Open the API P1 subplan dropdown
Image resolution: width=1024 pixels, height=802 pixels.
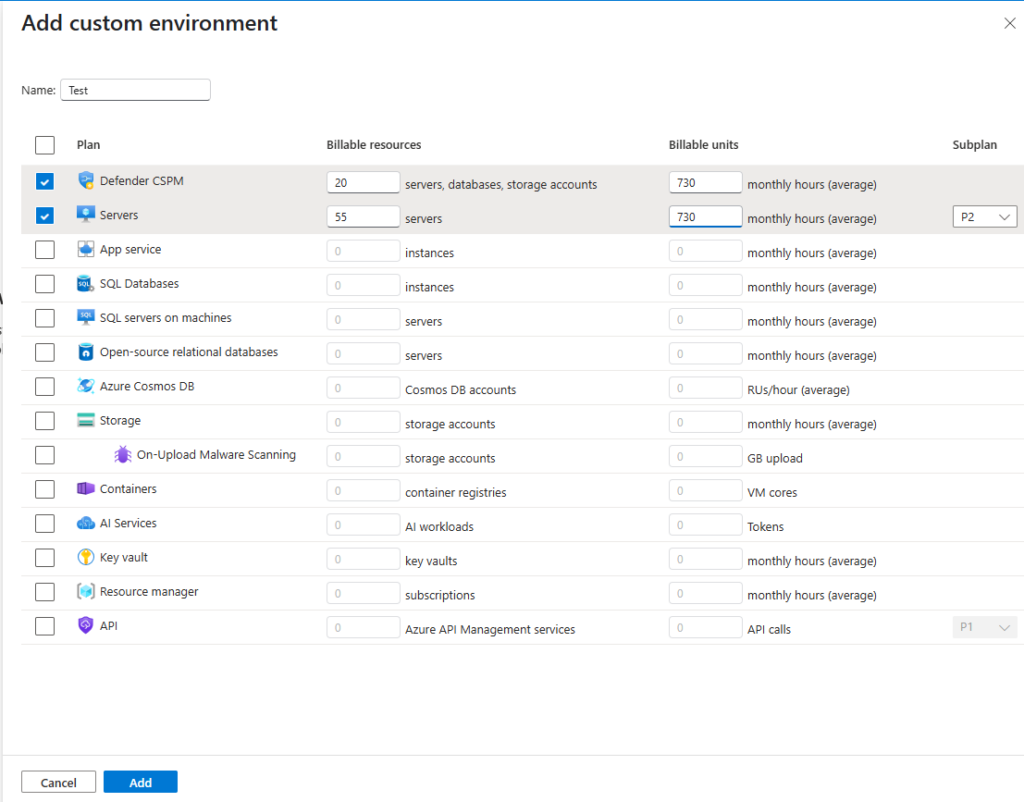coord(985,627)
